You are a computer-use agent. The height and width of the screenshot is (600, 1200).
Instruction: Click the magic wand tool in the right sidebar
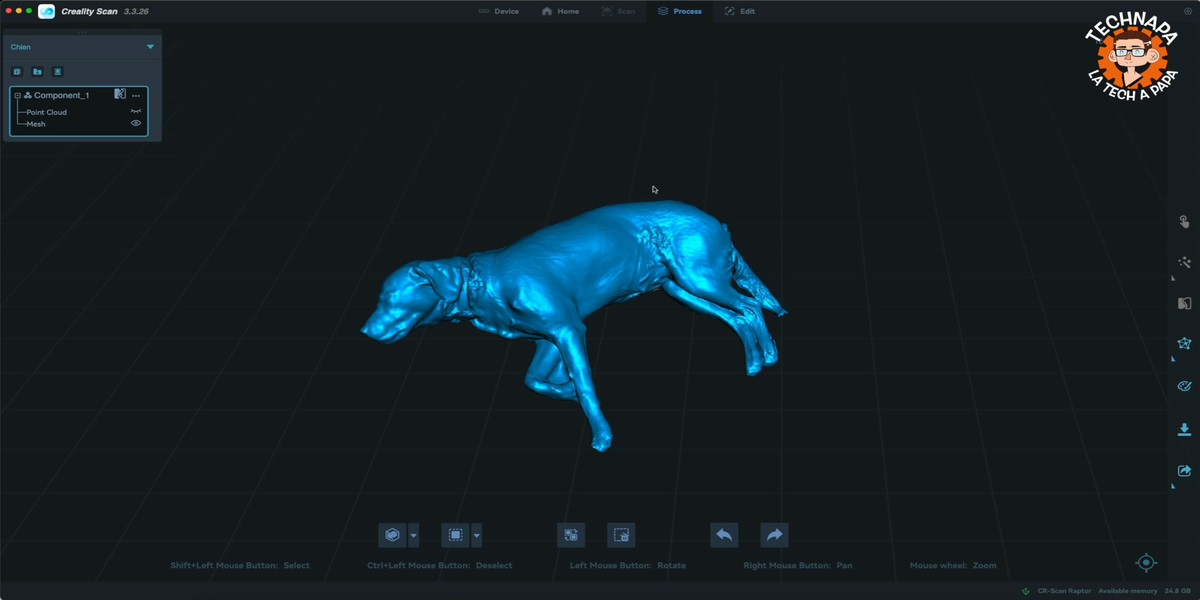1184,262
